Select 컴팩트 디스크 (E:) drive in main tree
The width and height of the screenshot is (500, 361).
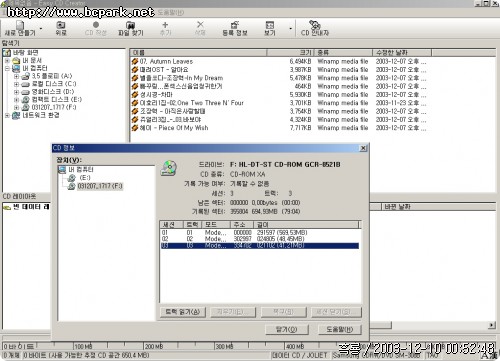52,99
